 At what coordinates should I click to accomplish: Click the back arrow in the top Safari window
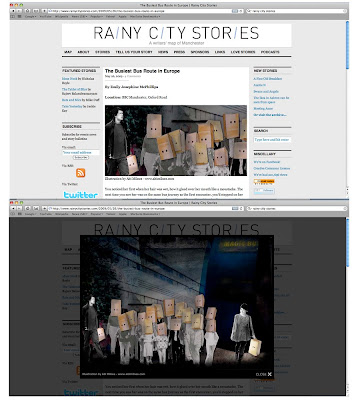point(14,11)
